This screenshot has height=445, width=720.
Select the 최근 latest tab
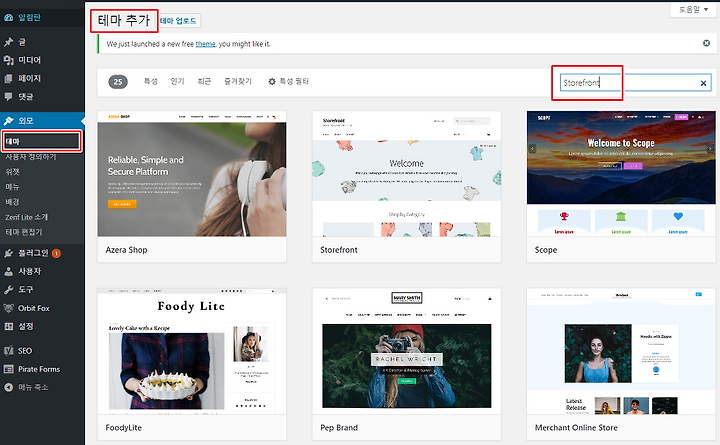pos(204,81)
